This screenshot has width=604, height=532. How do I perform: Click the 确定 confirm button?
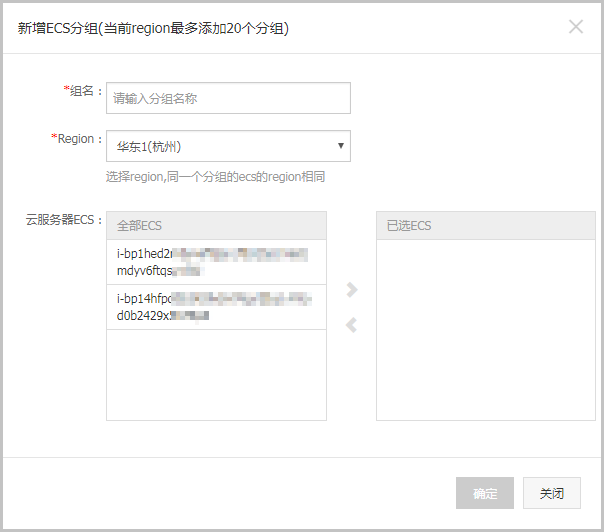pyautogui.click(x=485, y=493)
